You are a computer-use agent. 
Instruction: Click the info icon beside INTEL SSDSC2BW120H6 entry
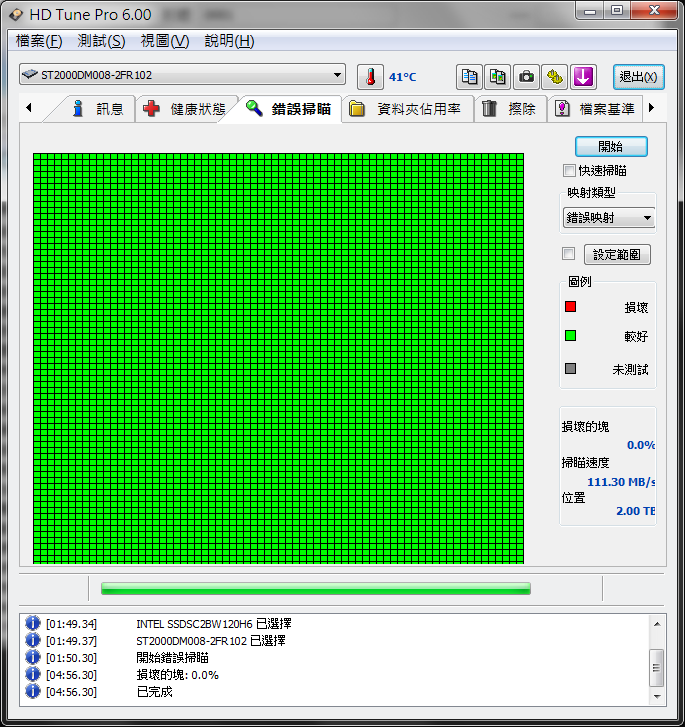tap(32, 623)
